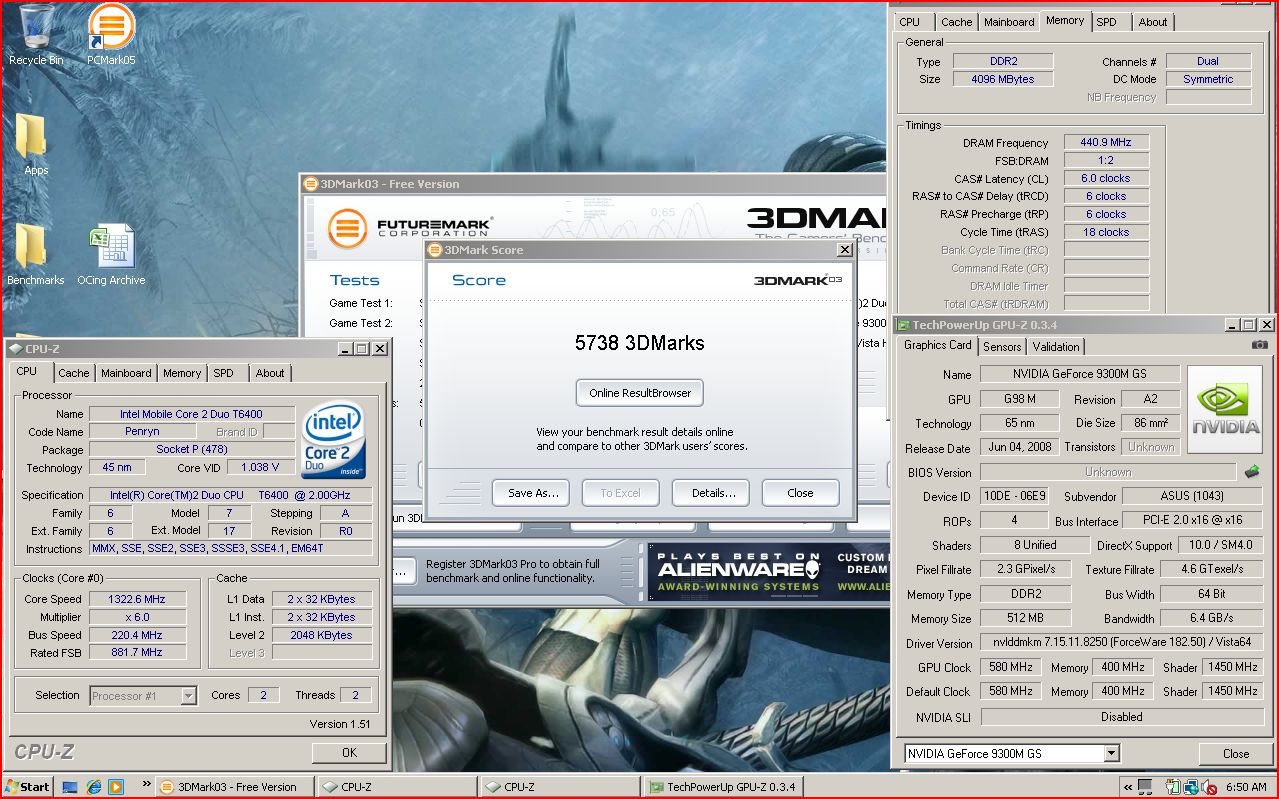Click the 3DMark03 window title bar icon

click(311, 184)
